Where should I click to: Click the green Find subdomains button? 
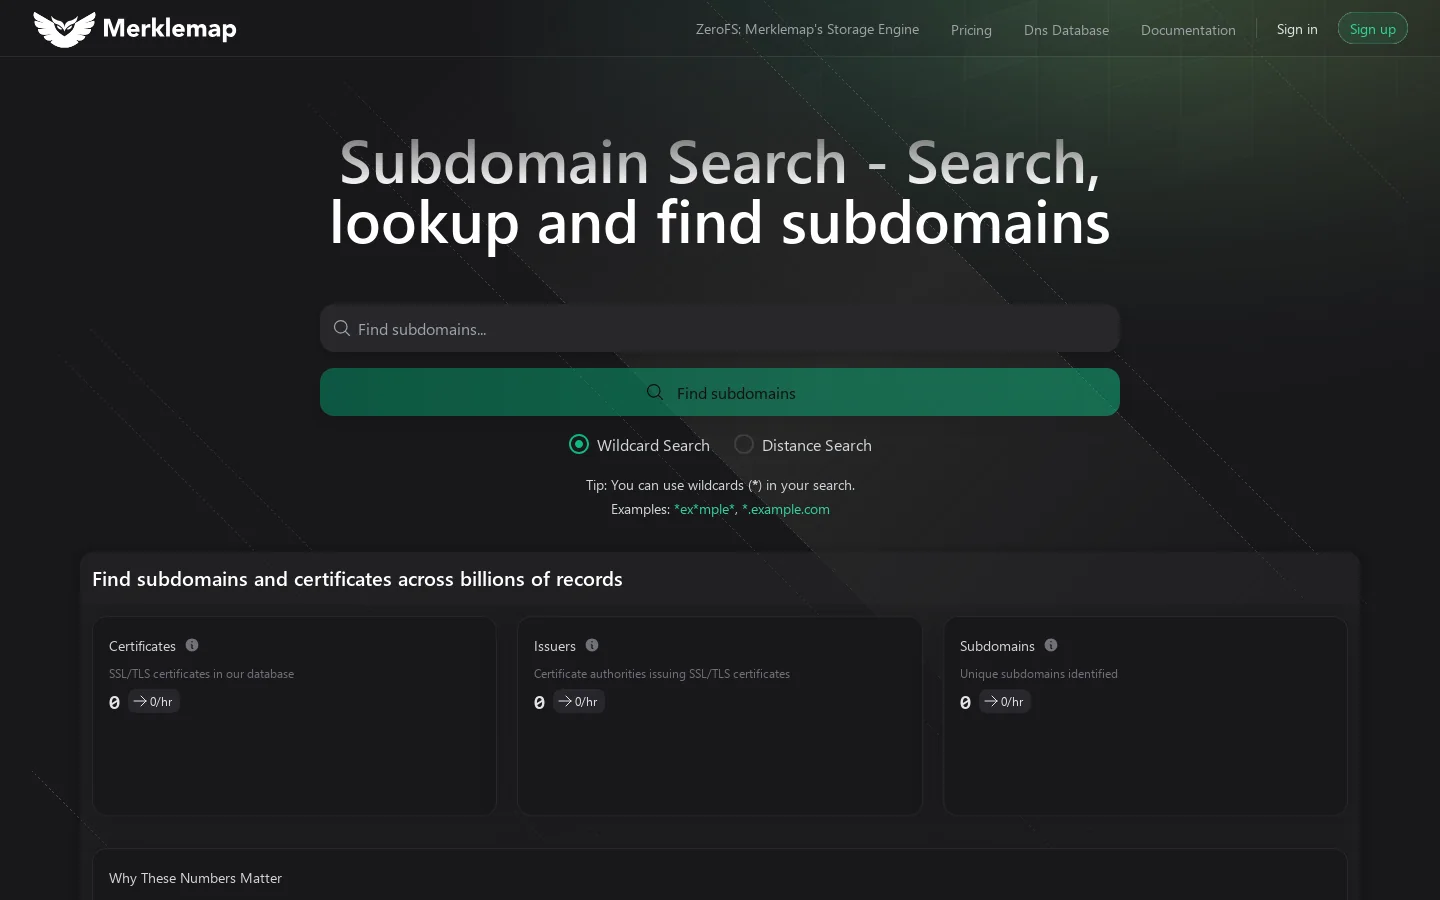720,392
